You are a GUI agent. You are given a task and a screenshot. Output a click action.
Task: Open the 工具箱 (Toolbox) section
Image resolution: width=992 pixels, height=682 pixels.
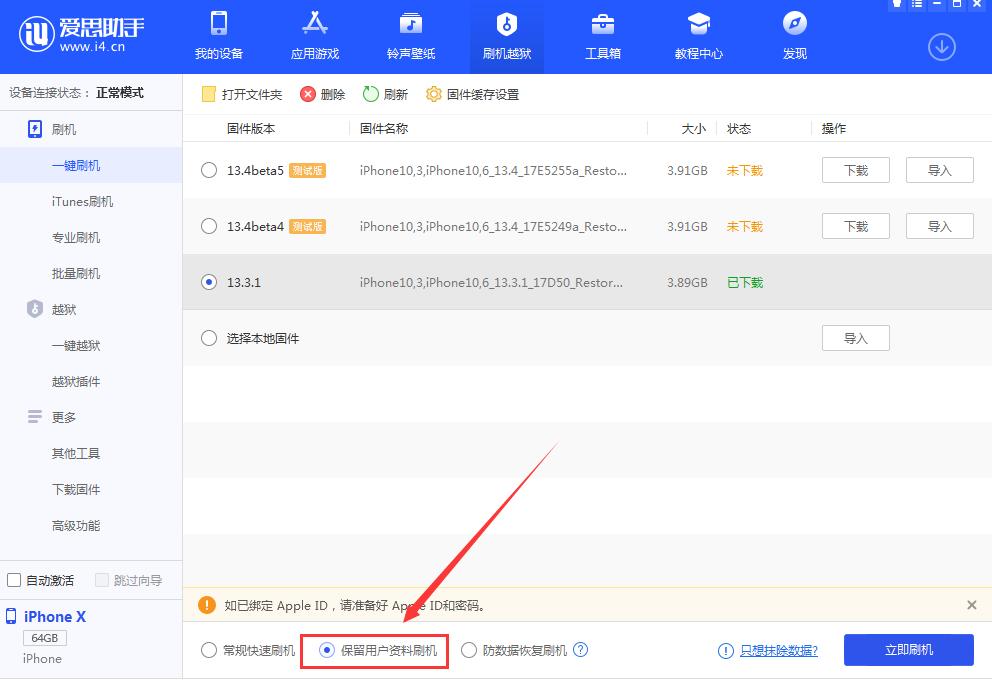click(602, 37)
